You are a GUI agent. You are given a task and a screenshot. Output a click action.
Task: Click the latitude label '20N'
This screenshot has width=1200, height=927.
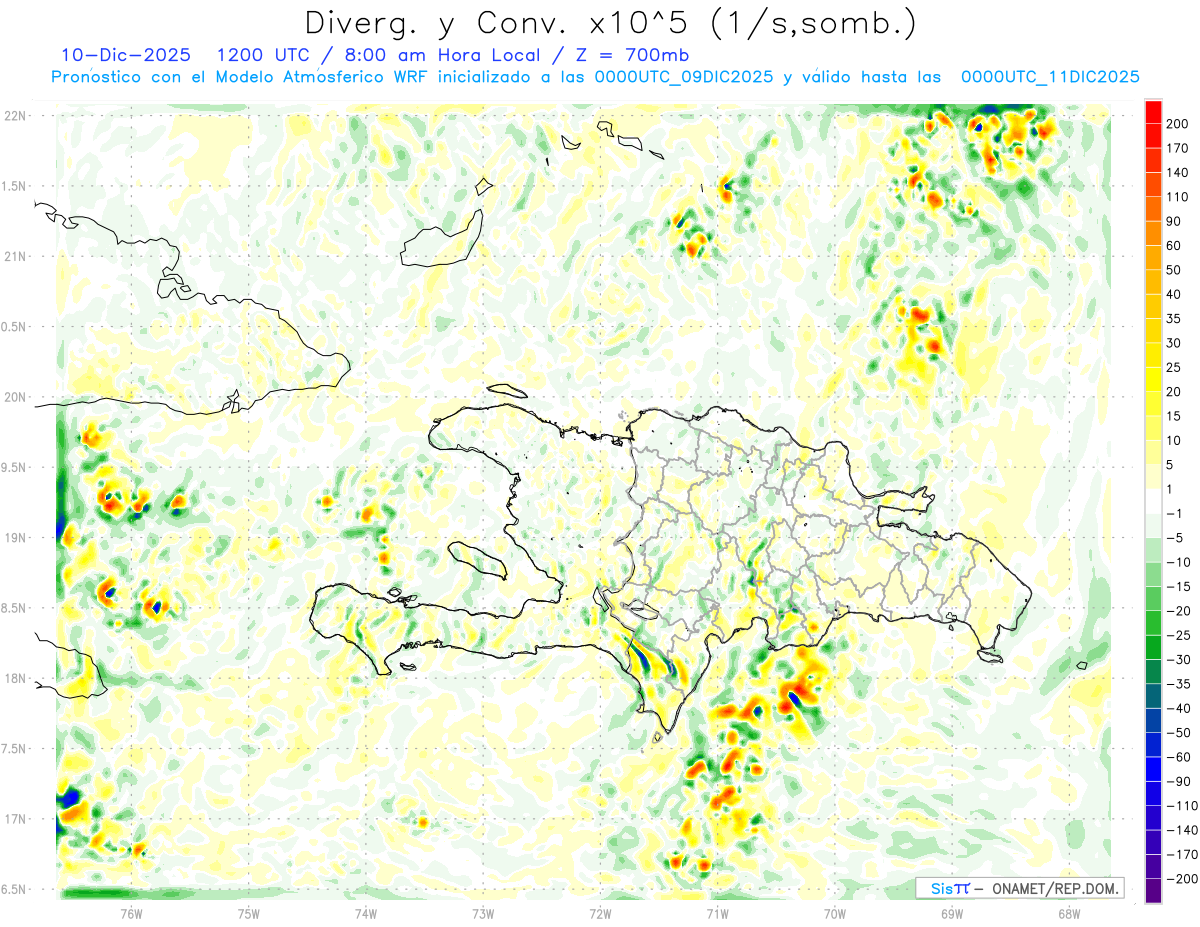coord(15,397)
